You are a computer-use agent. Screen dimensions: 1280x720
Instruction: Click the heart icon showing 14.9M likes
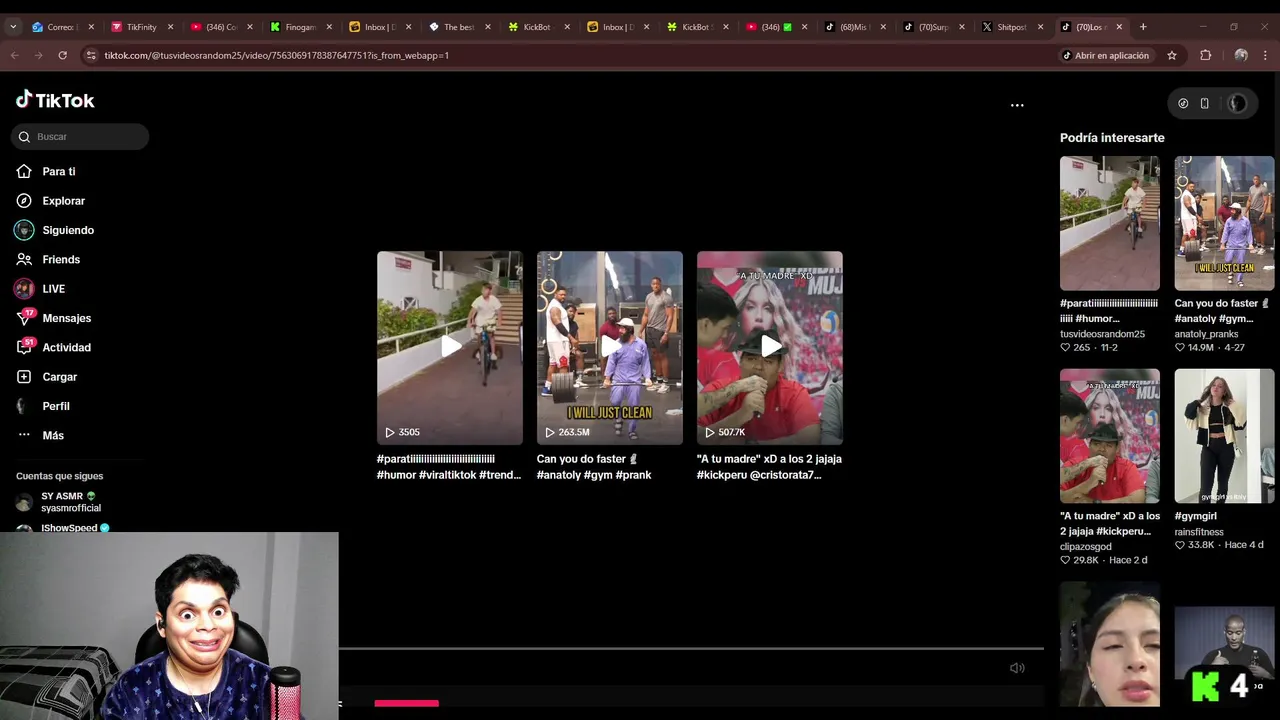click(x=1180, y=348)
